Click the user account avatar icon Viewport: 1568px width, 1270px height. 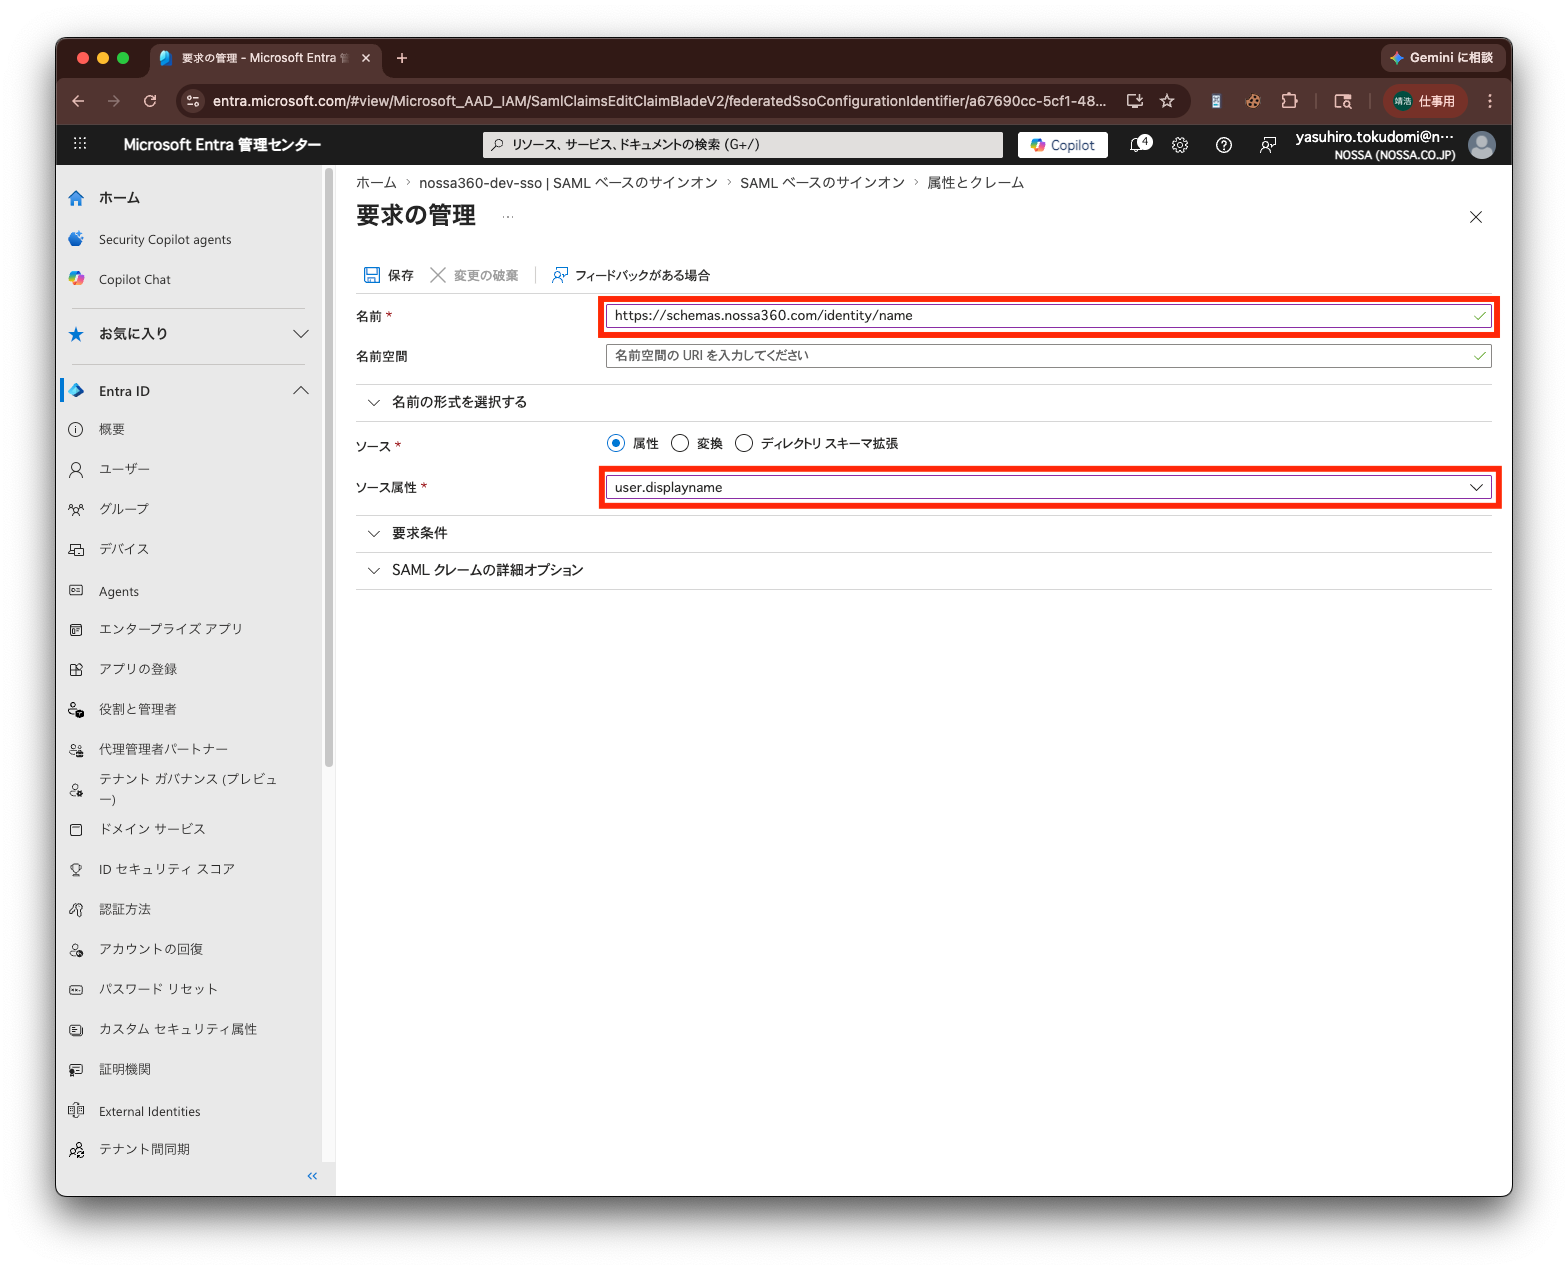tap(1481, 145)
